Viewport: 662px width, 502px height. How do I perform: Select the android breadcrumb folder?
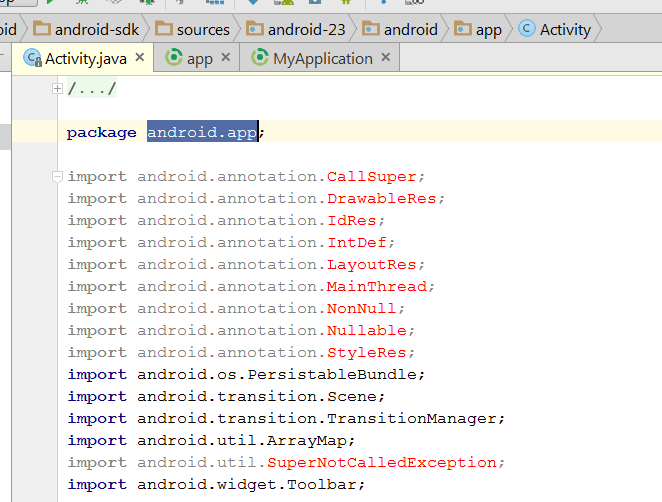[400, 30]
